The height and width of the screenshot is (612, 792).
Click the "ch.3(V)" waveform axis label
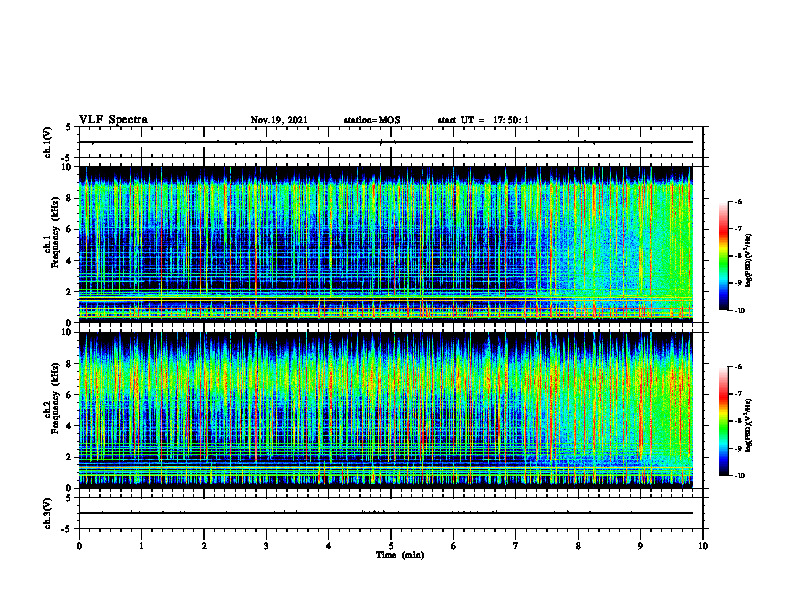point(48,513)
